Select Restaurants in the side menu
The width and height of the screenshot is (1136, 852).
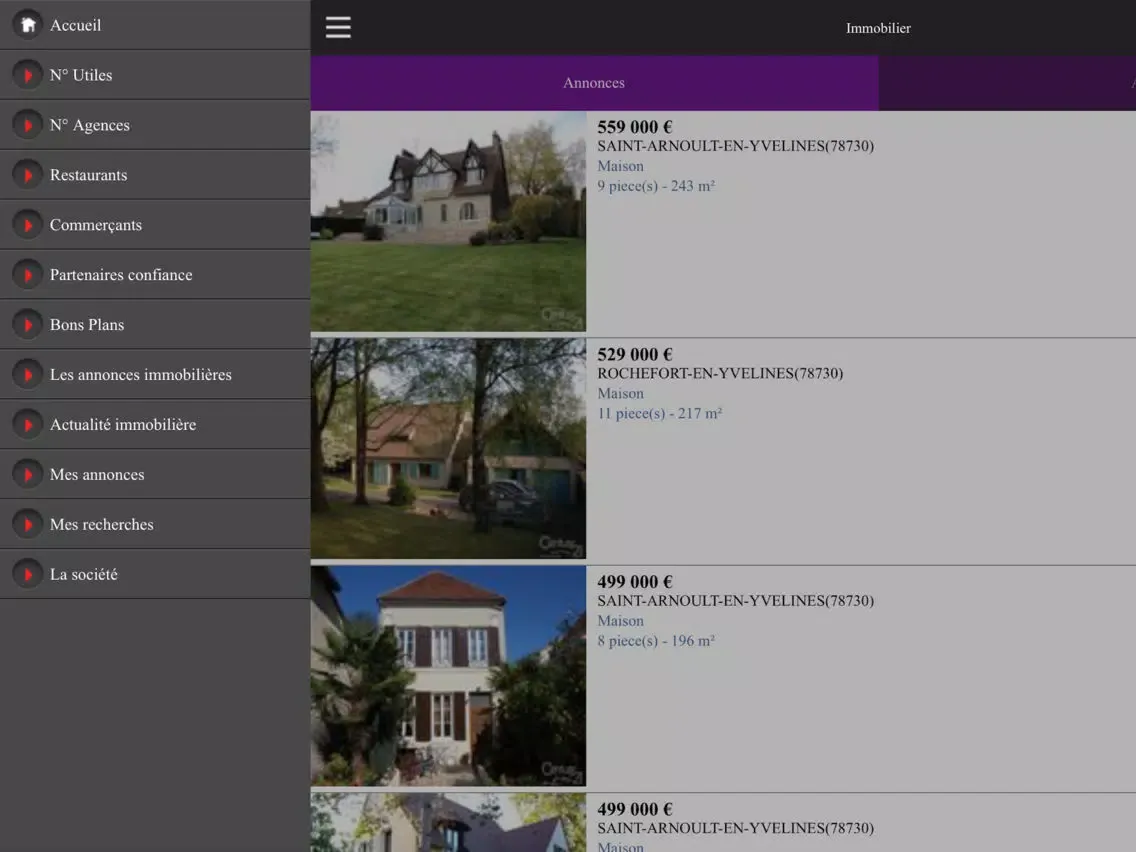click(x=155, y=175)
